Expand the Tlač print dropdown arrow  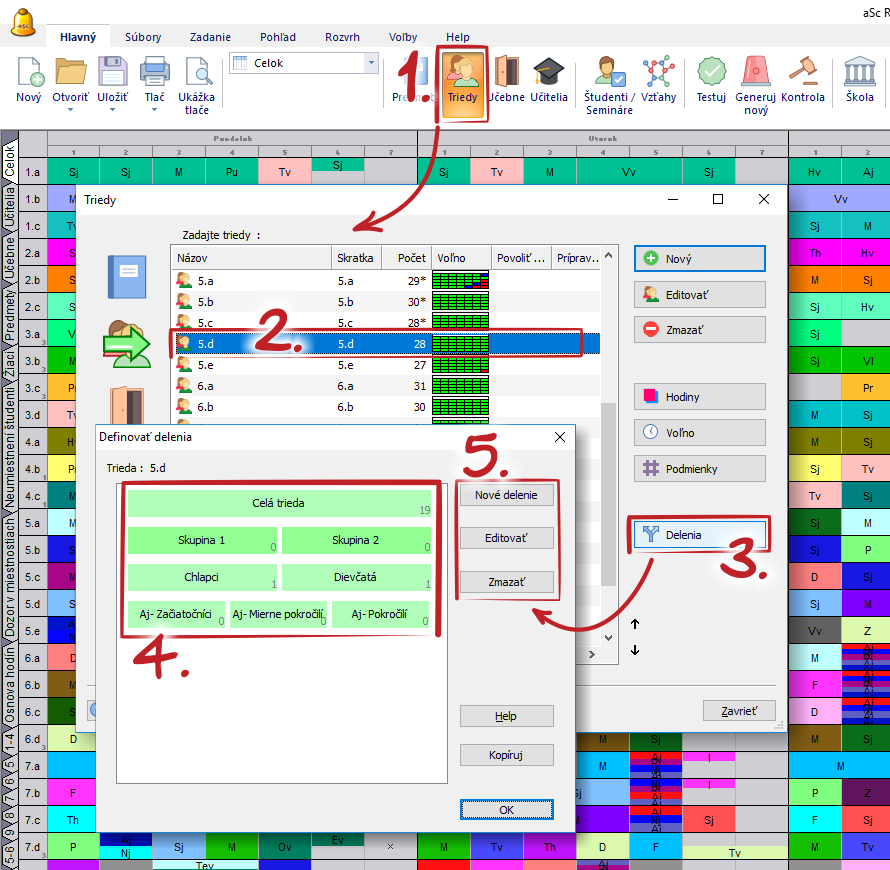[154, 110]
